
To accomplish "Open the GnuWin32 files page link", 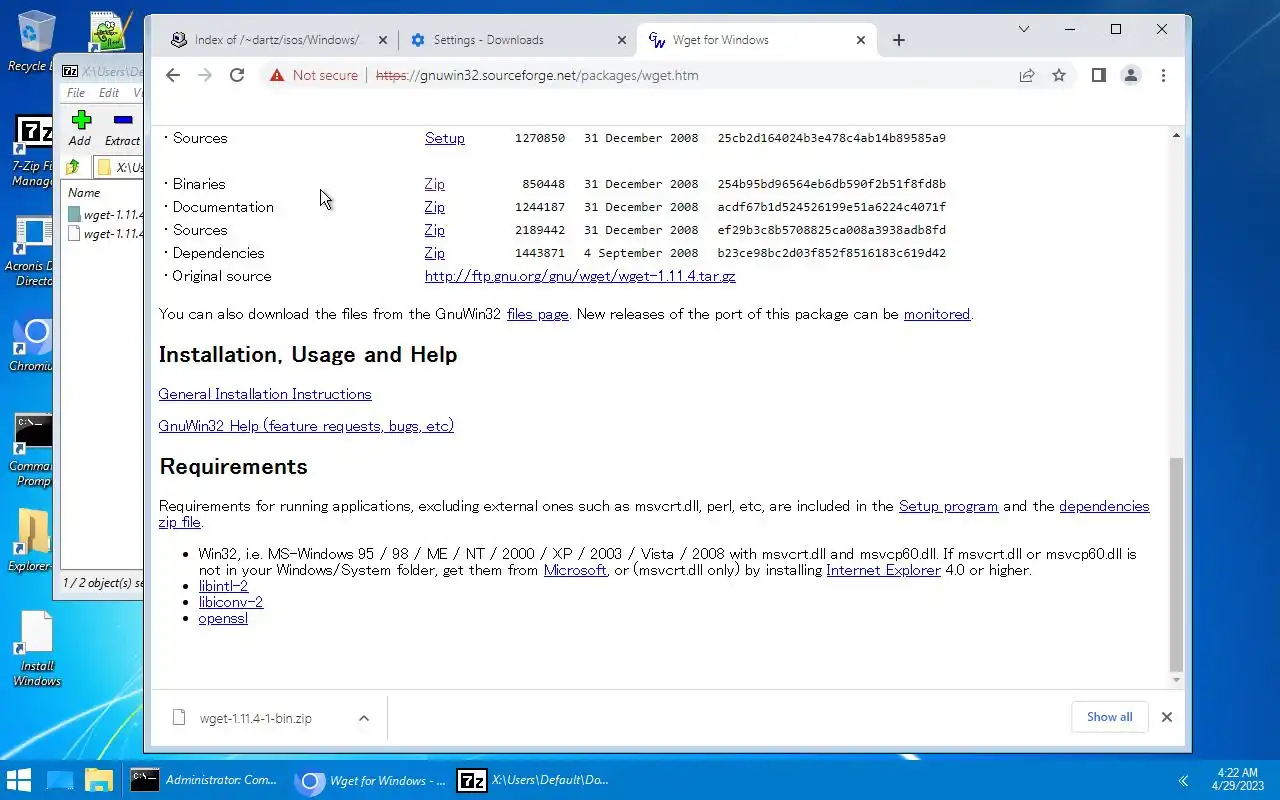I will tap(537, 314).
